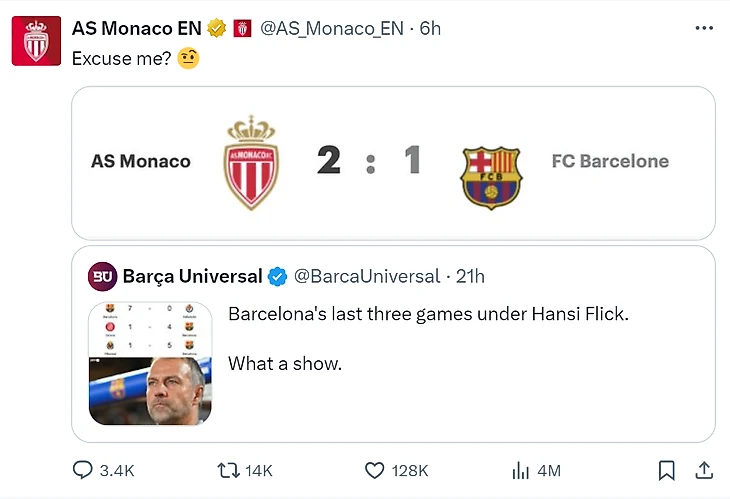Open view analytics bar chart icon
This screenshot has height=499, width=730.
520,470
